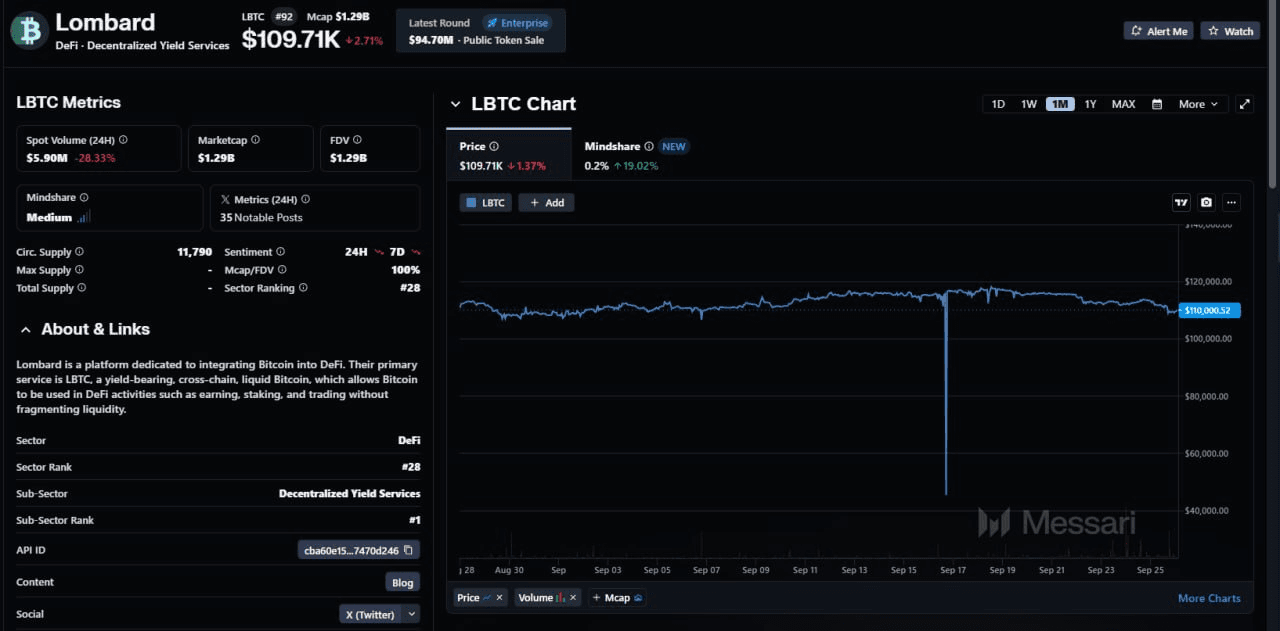Open the chart three-dot options menu
This screenshot has width=1280, height=631.
point(1231,202)
